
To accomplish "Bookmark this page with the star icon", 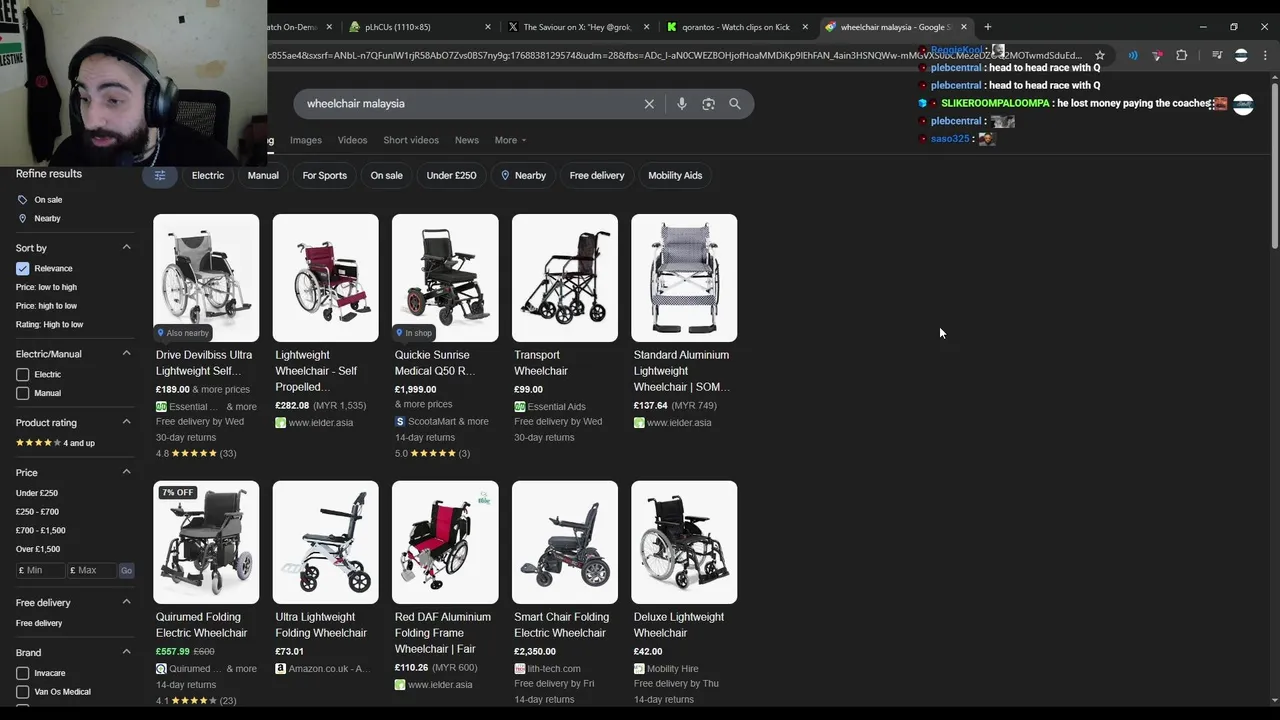I will pos(1100,56).
